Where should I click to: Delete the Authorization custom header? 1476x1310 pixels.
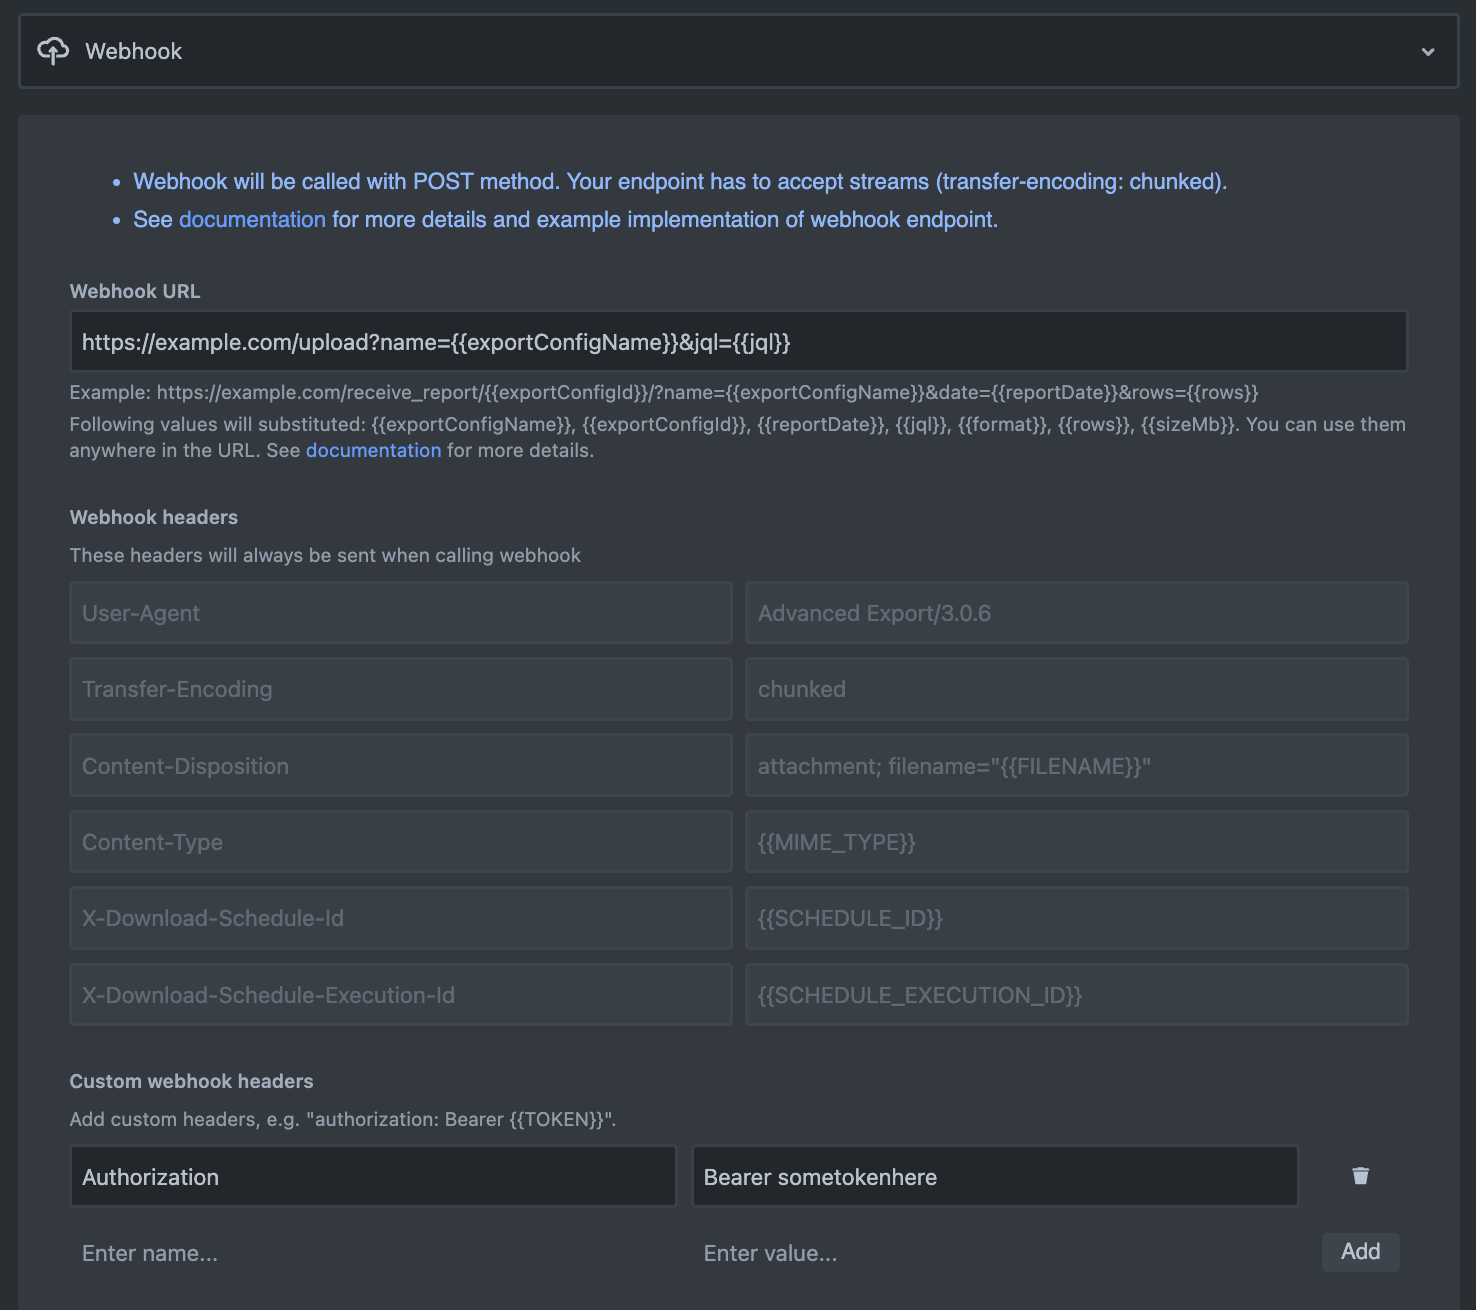point(1360,1176)
